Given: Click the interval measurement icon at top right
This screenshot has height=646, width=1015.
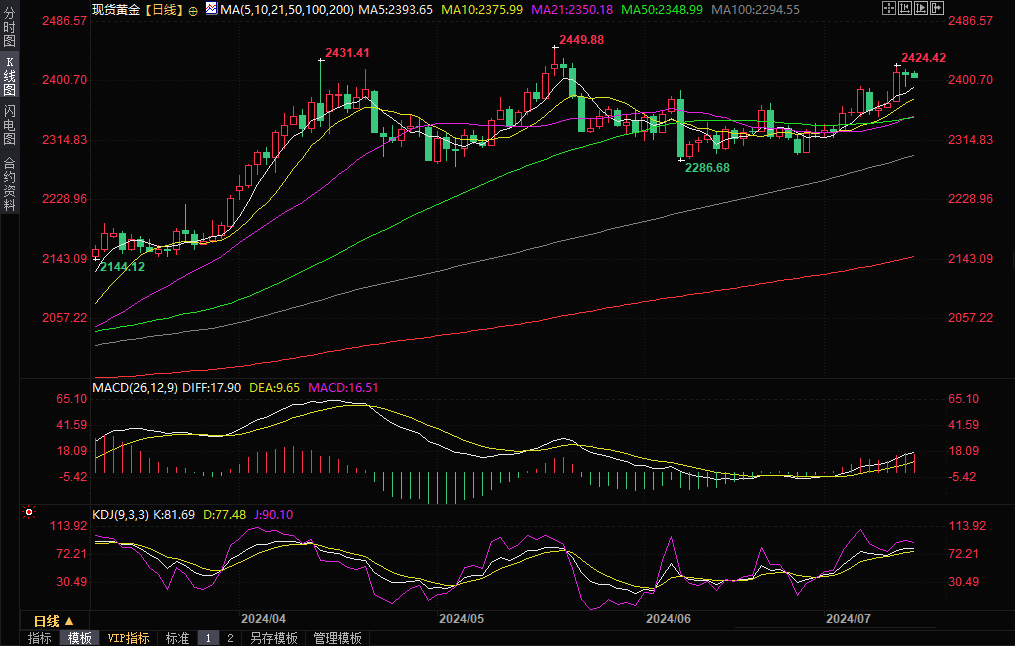Looking at the screenshot, I should pyautogui.click(x=905, y=8).
